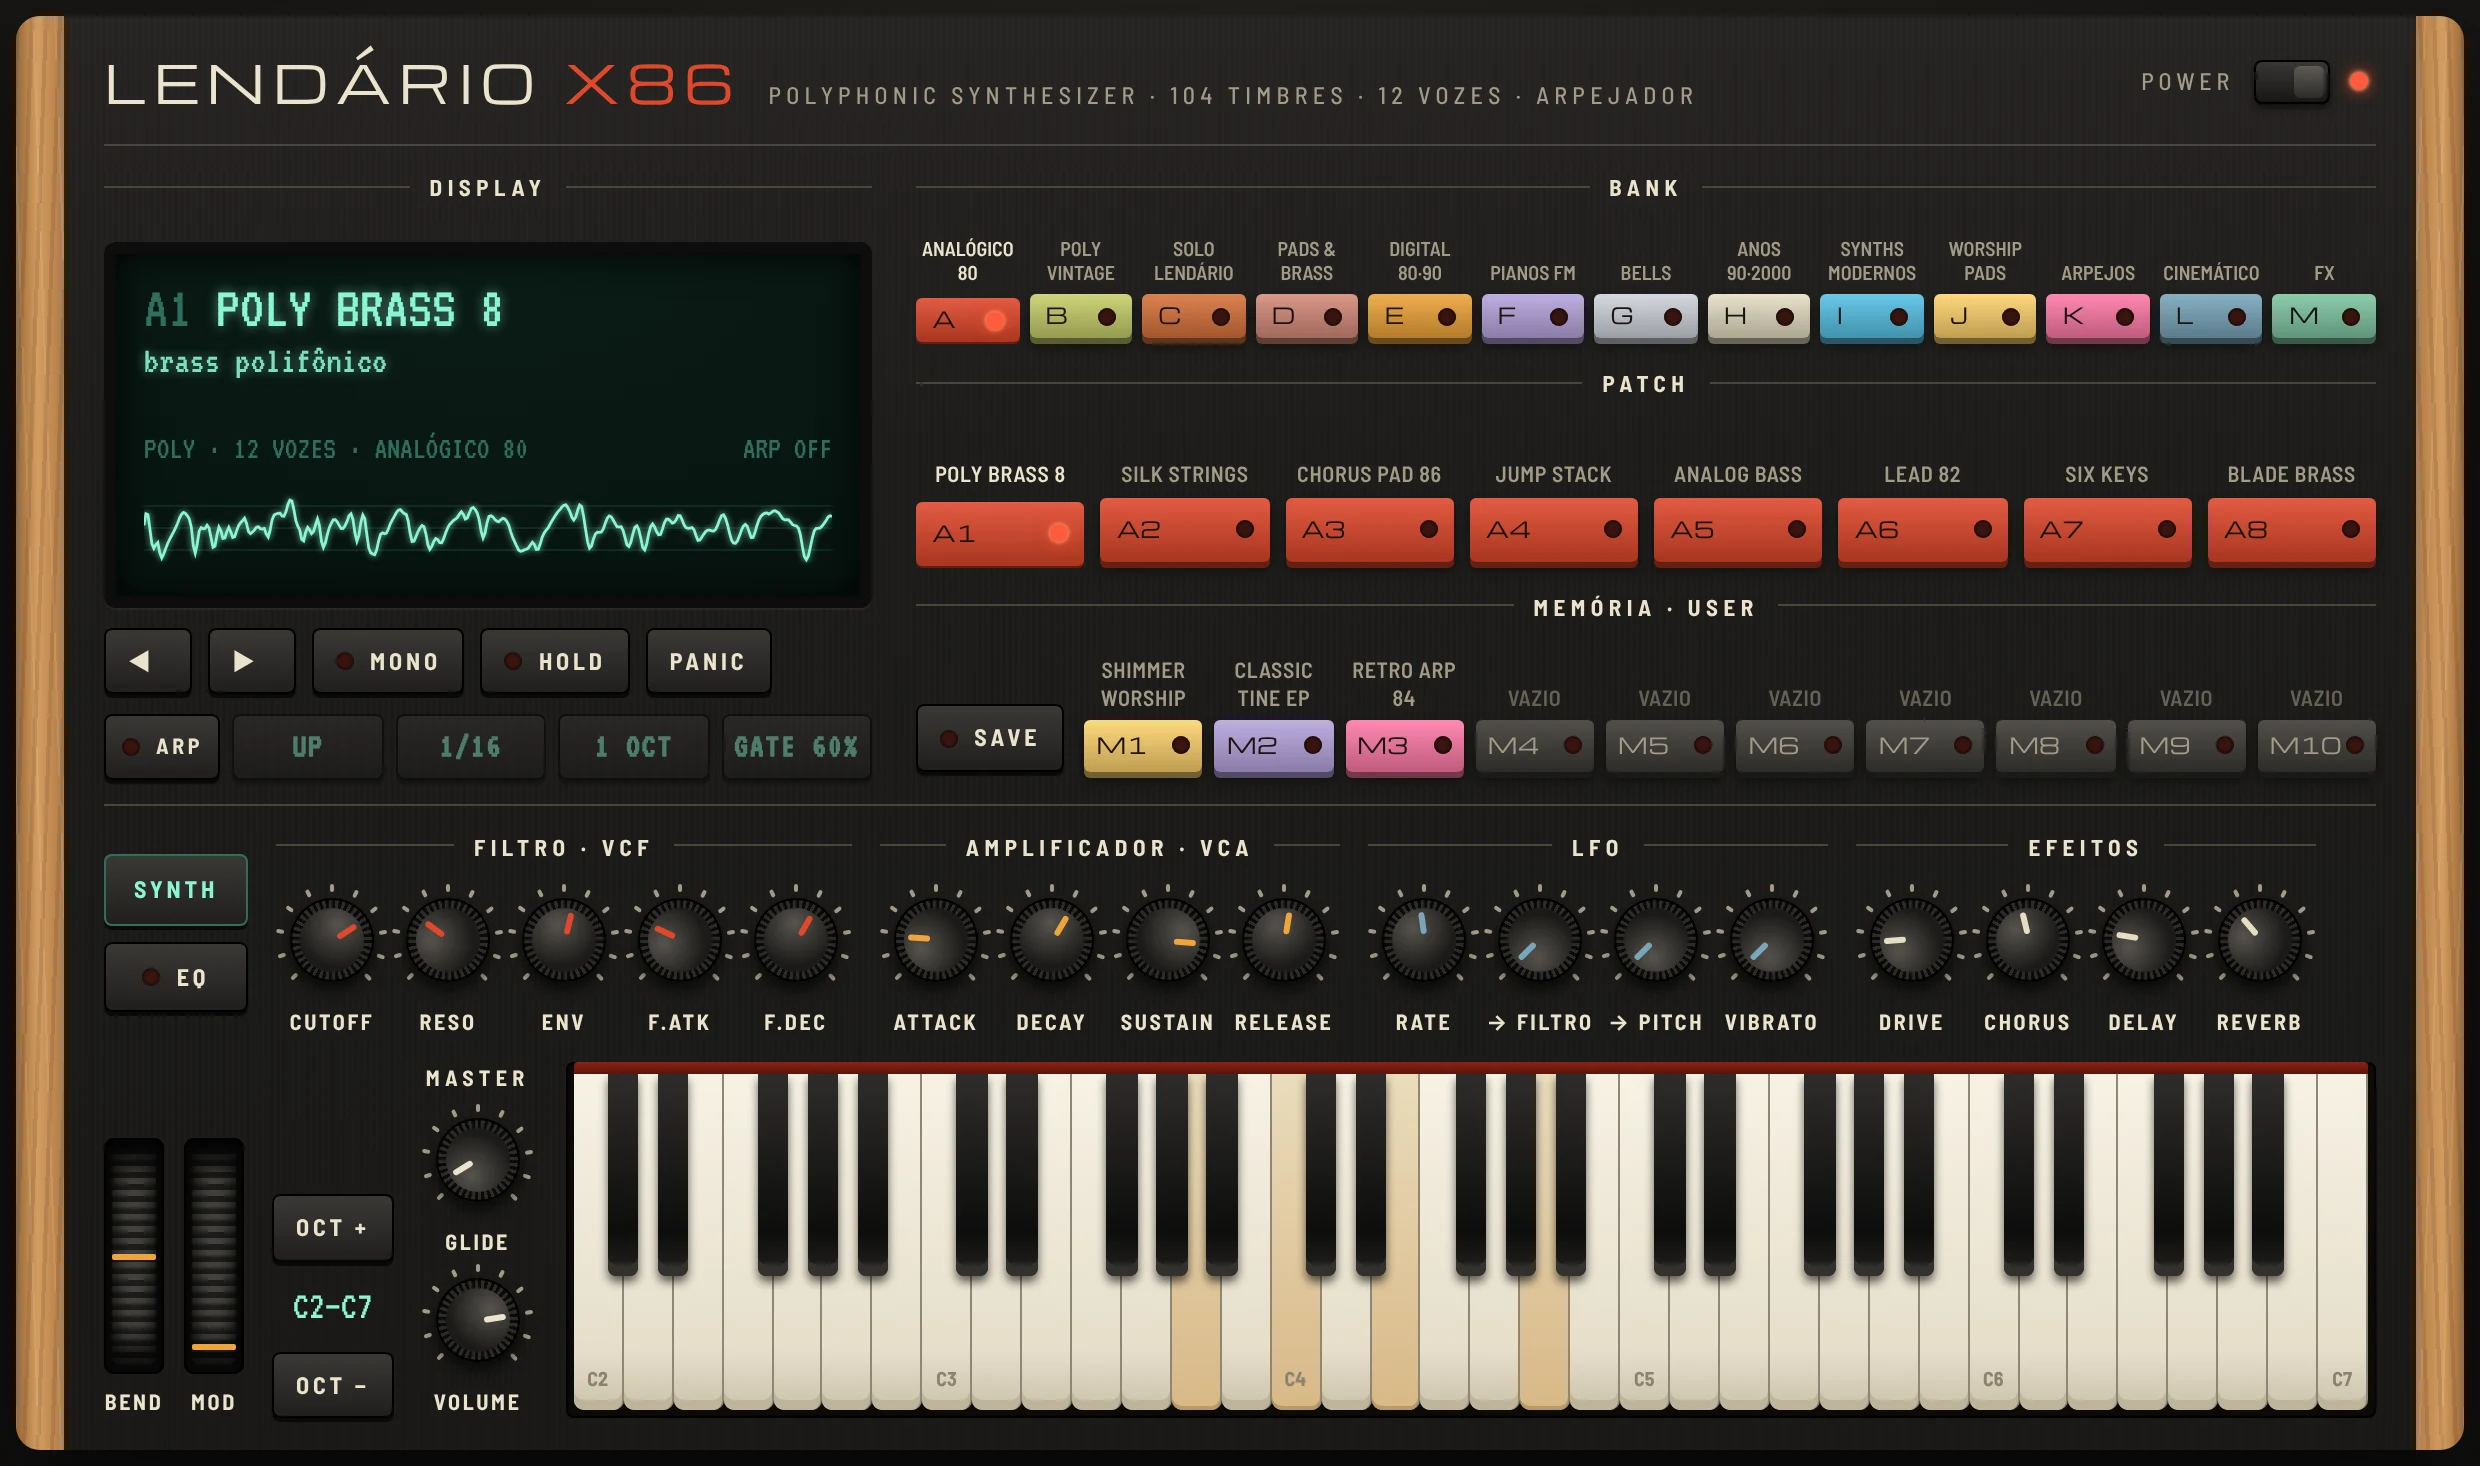2480x1466 pixels.
Task: Click the REVERB effect knob
Action: pyautogui.click(x=2259, y=939)
